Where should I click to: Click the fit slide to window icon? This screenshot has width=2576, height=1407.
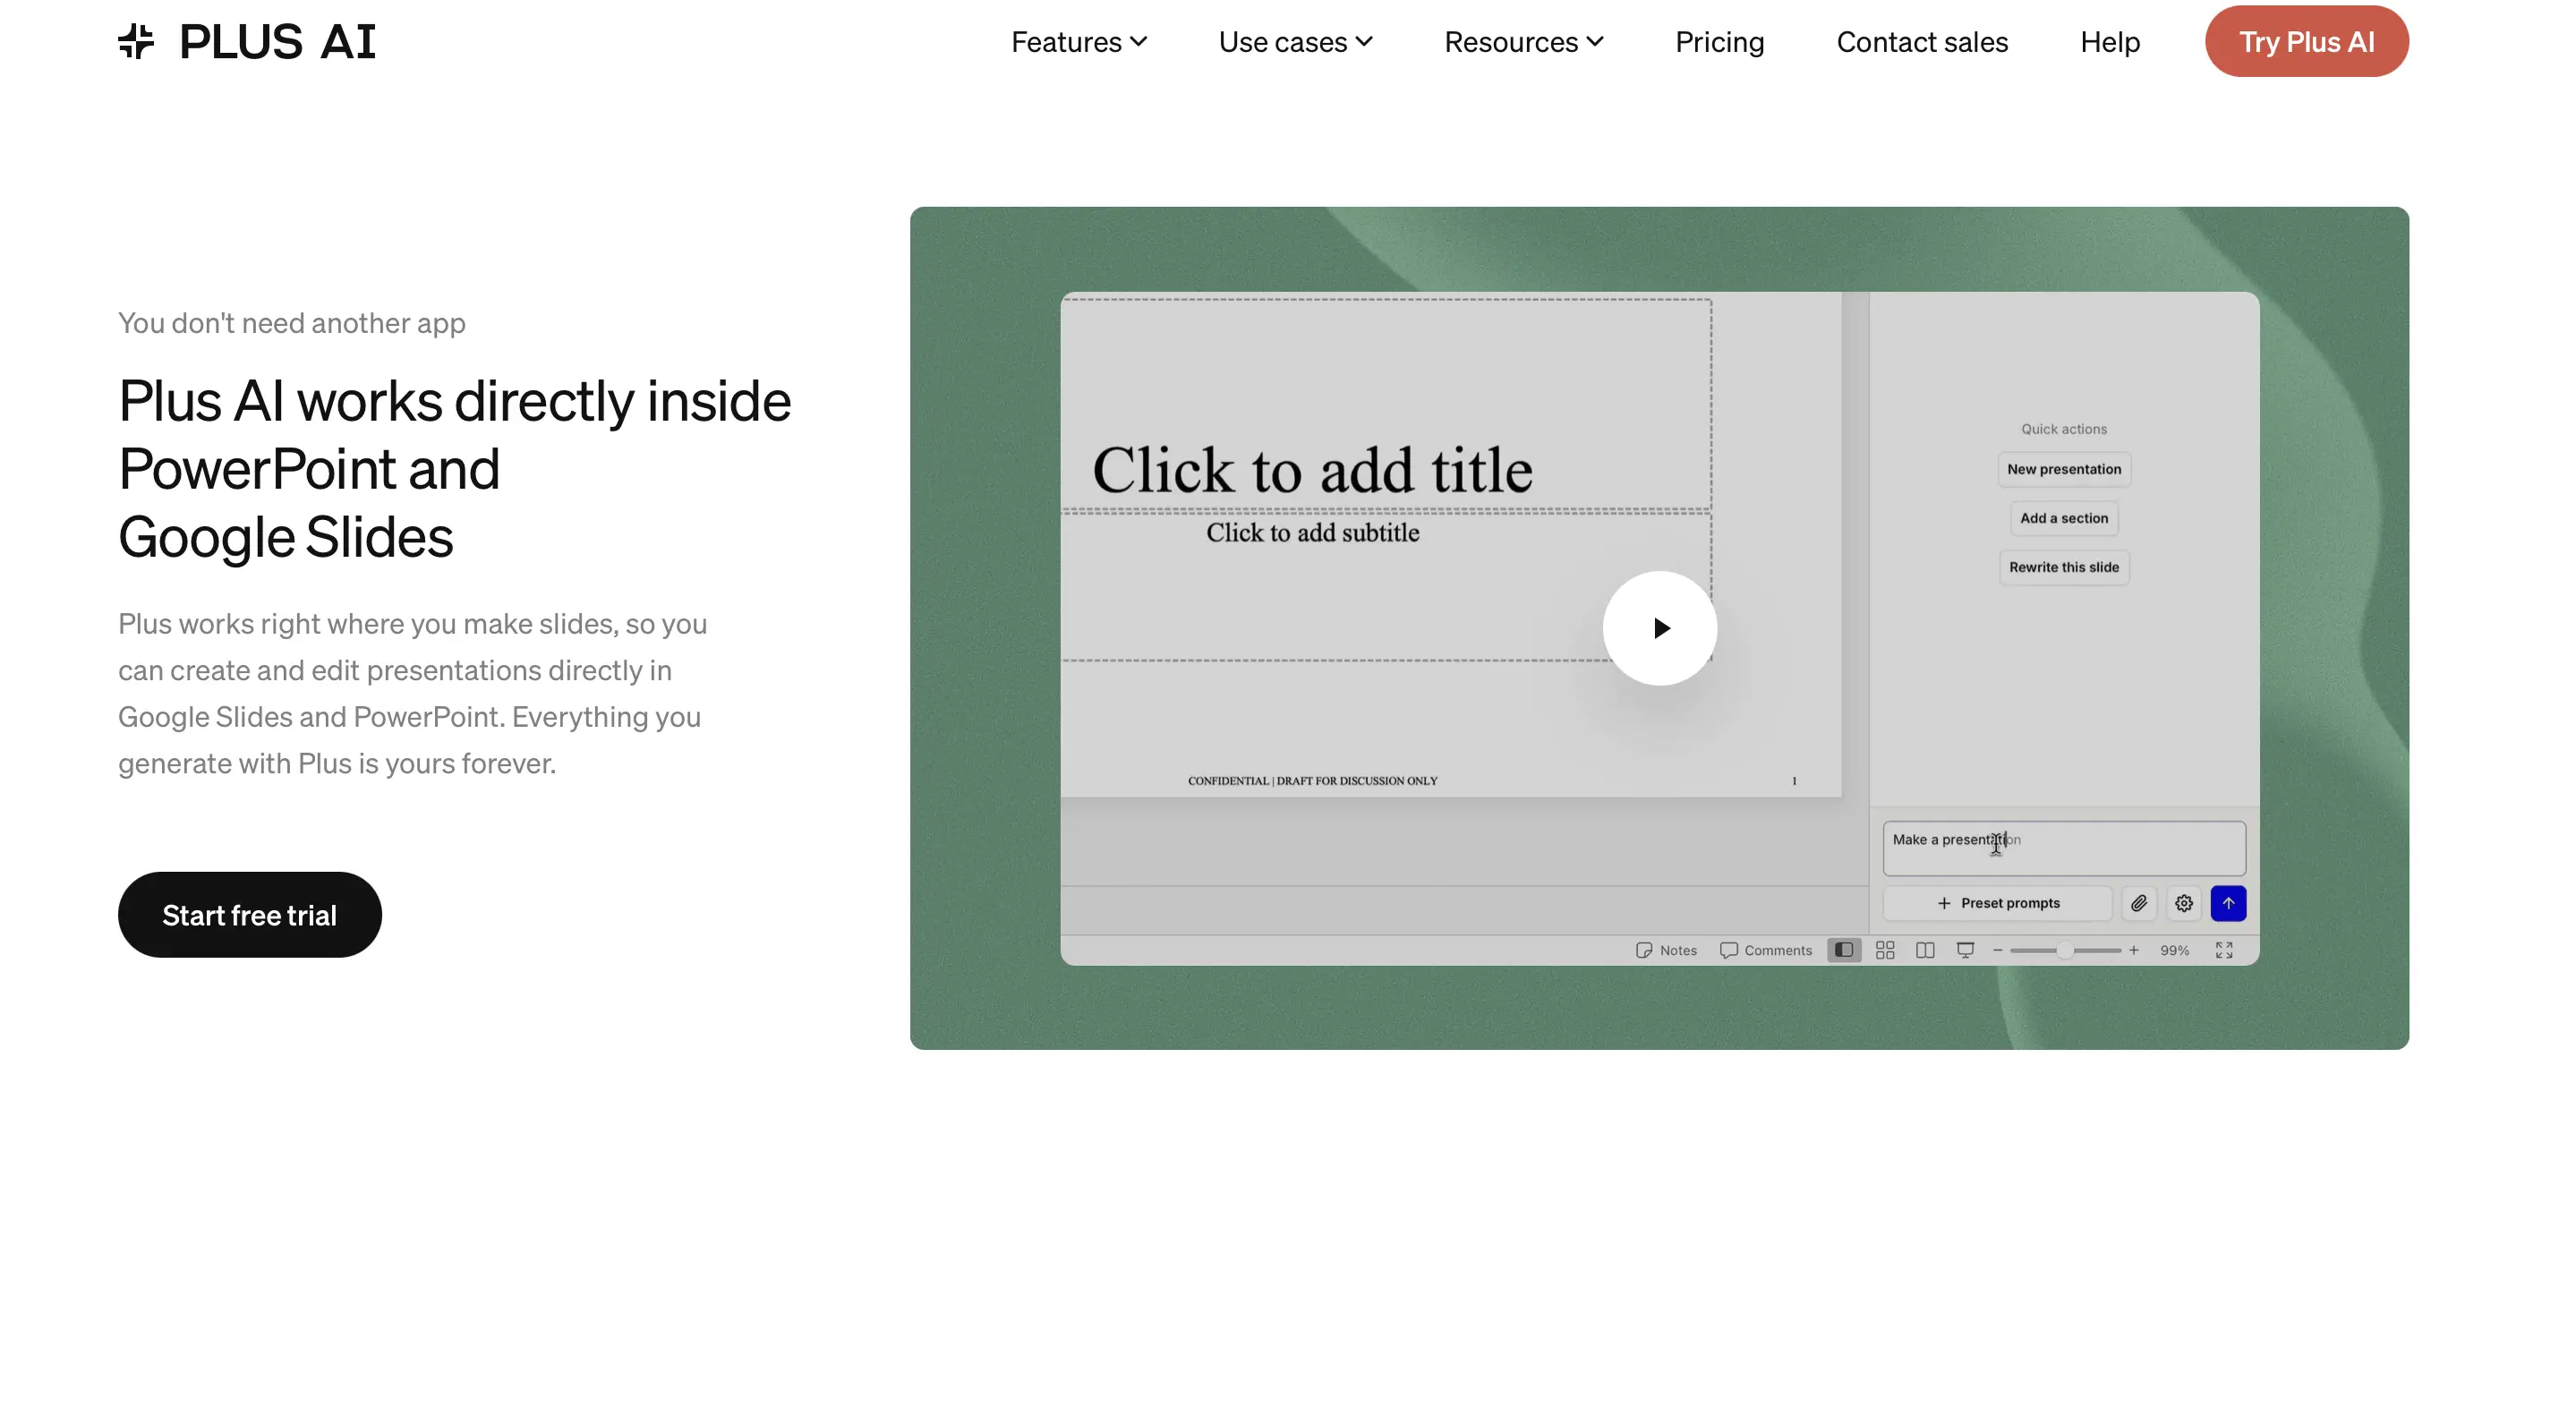[2224, 950]
